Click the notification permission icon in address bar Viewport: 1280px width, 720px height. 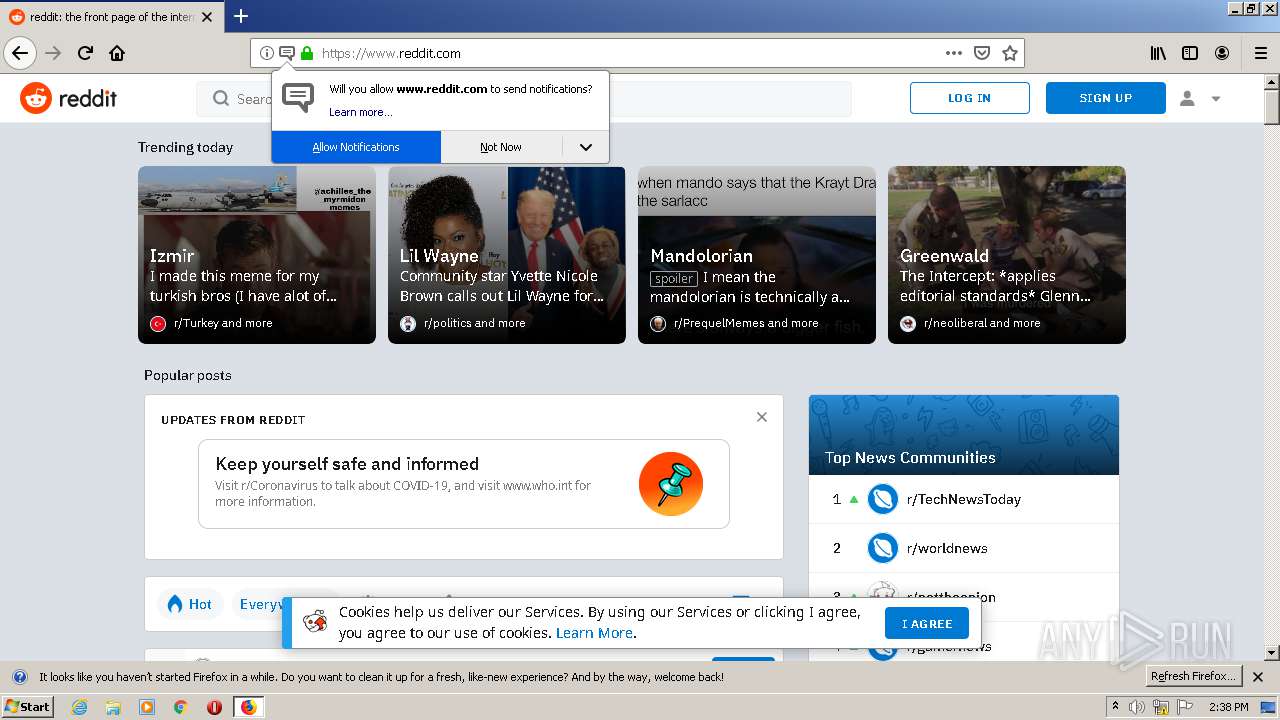pos(286,53)
